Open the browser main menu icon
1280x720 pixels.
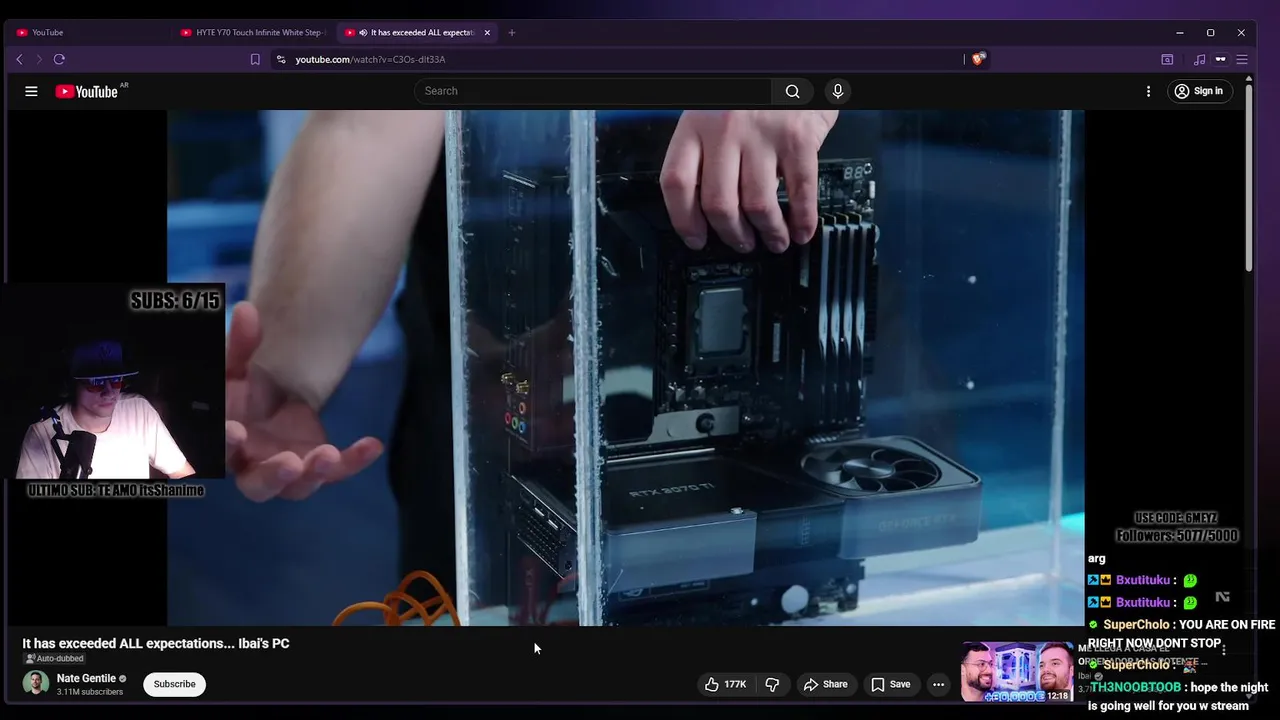point(1242,60)
